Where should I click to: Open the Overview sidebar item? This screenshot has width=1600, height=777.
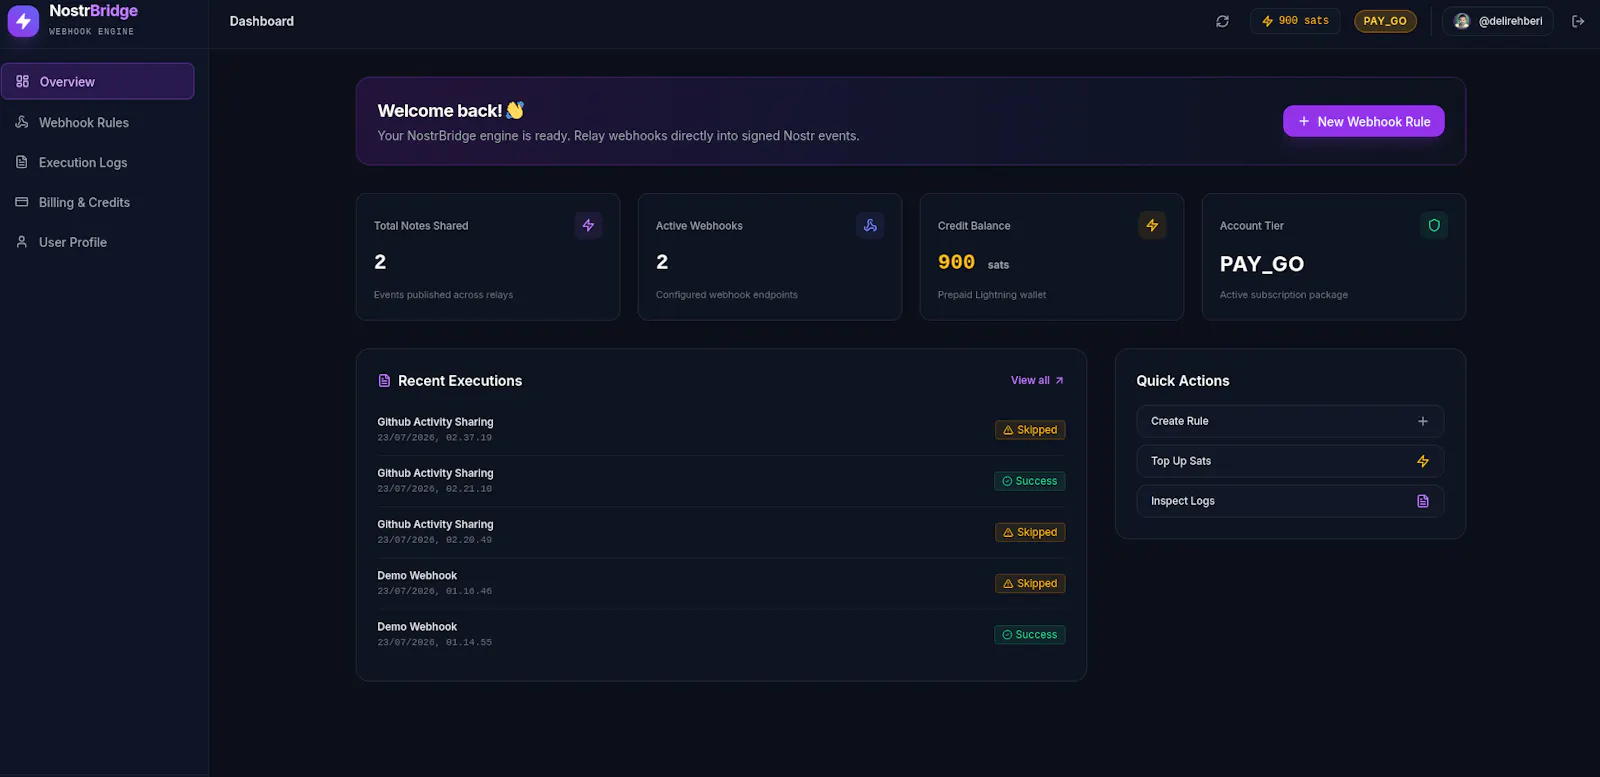pyautogui.click(x=97, y=81)
